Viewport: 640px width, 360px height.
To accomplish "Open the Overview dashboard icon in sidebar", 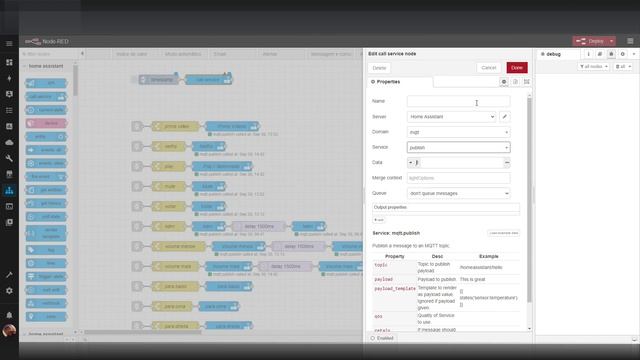I will pos(9,62).
